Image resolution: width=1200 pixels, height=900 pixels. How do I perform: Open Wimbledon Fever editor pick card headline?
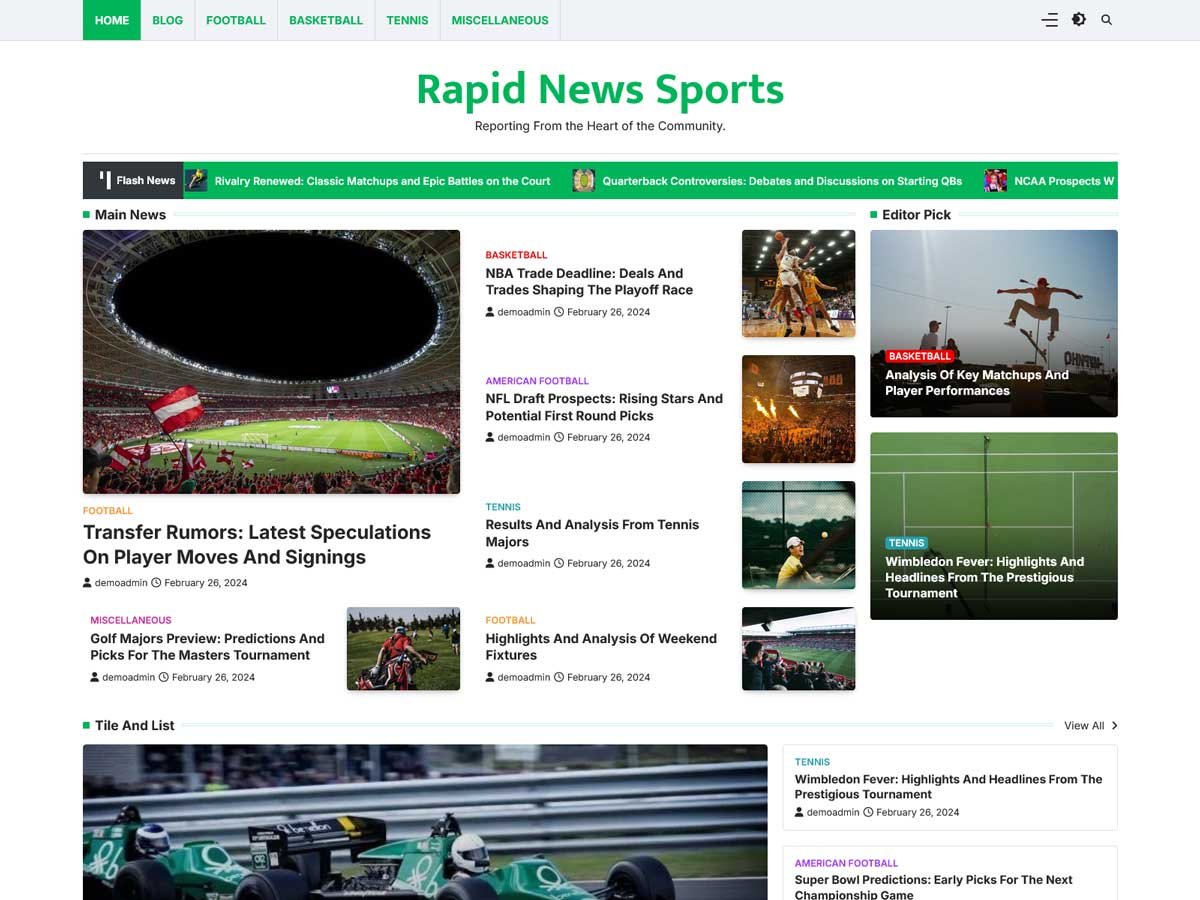[x=984, y=577]
